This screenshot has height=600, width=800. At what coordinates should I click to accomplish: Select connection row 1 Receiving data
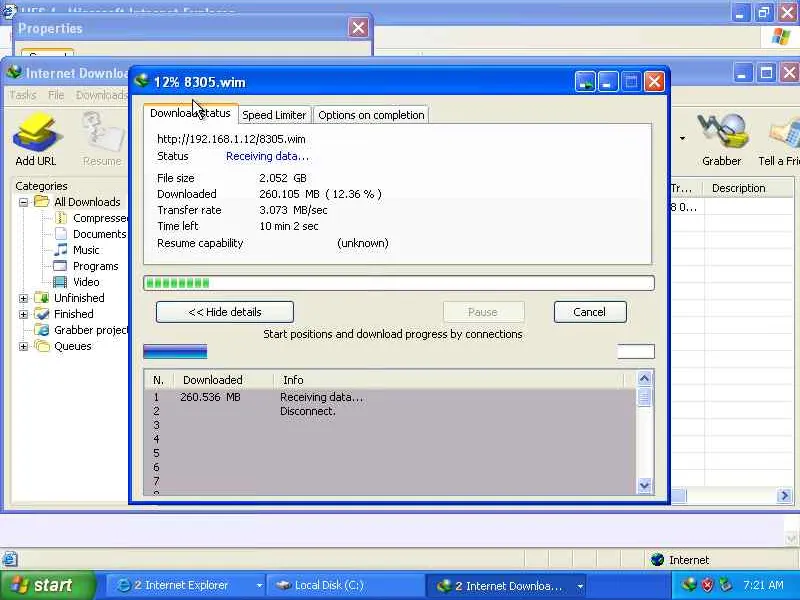tap(390, 397)
